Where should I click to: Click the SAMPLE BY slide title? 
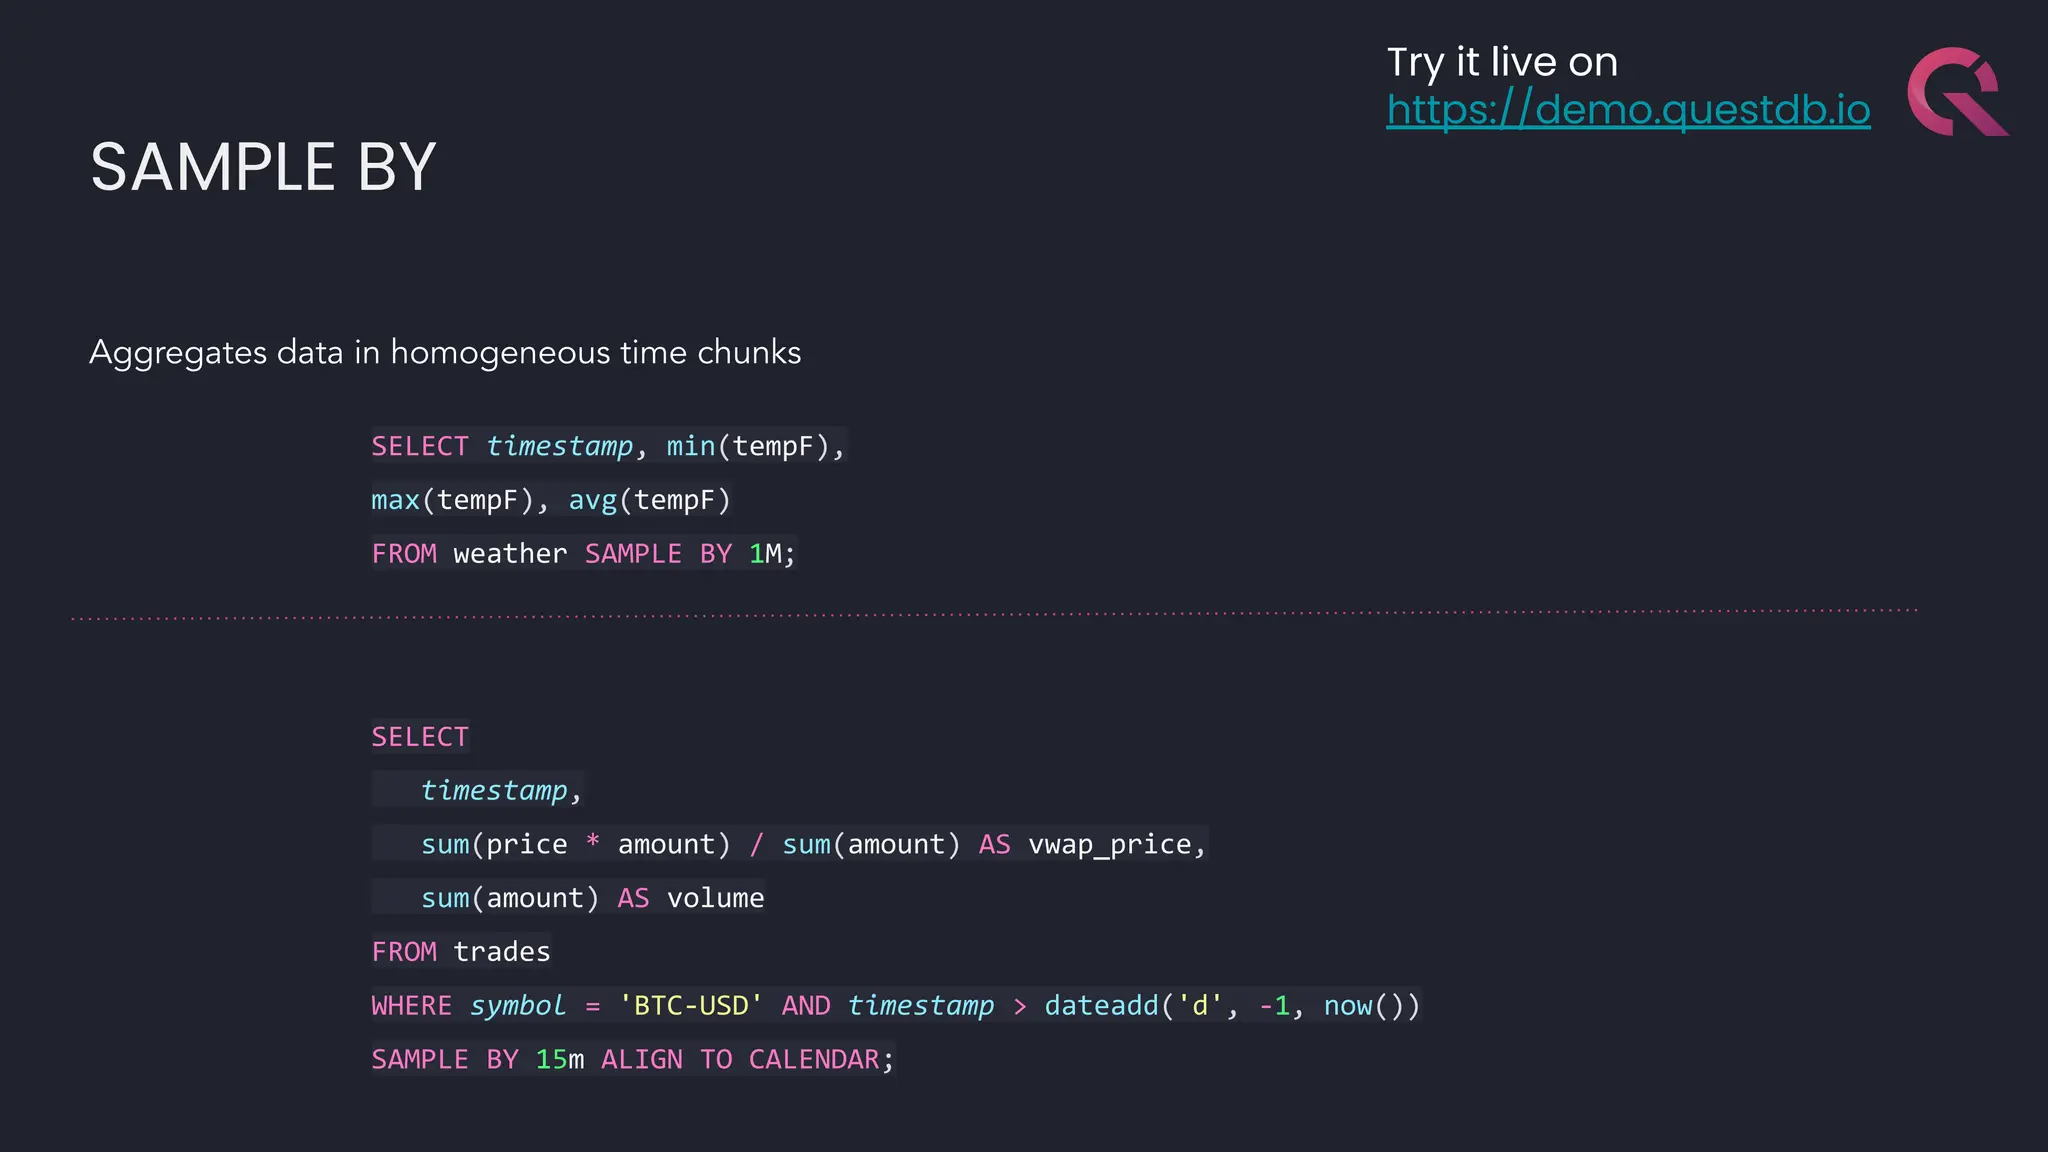click(263, 167)
